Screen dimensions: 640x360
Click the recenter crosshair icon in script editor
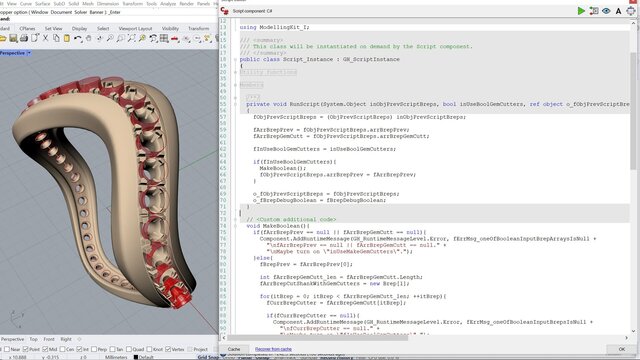pyautogui.click(x=631, y=11)
